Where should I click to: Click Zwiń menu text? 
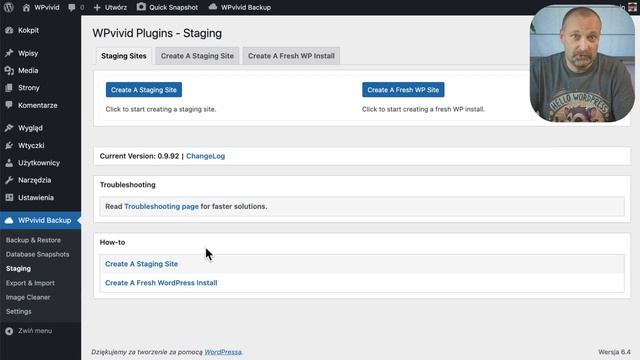point(35,331)
